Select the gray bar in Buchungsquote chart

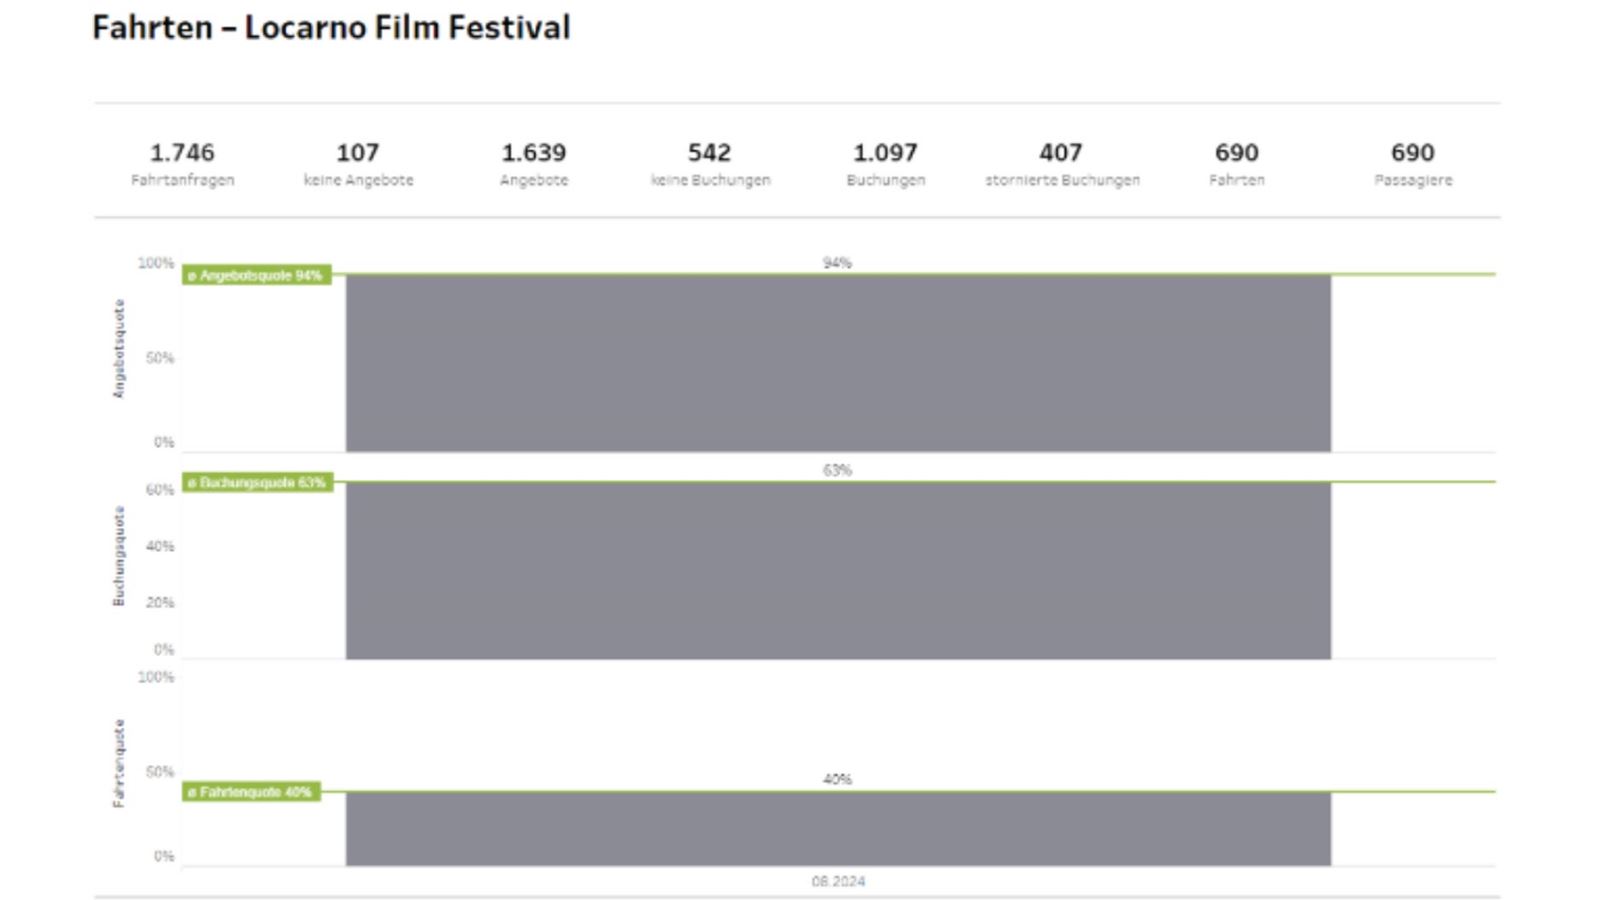[838, 570]
